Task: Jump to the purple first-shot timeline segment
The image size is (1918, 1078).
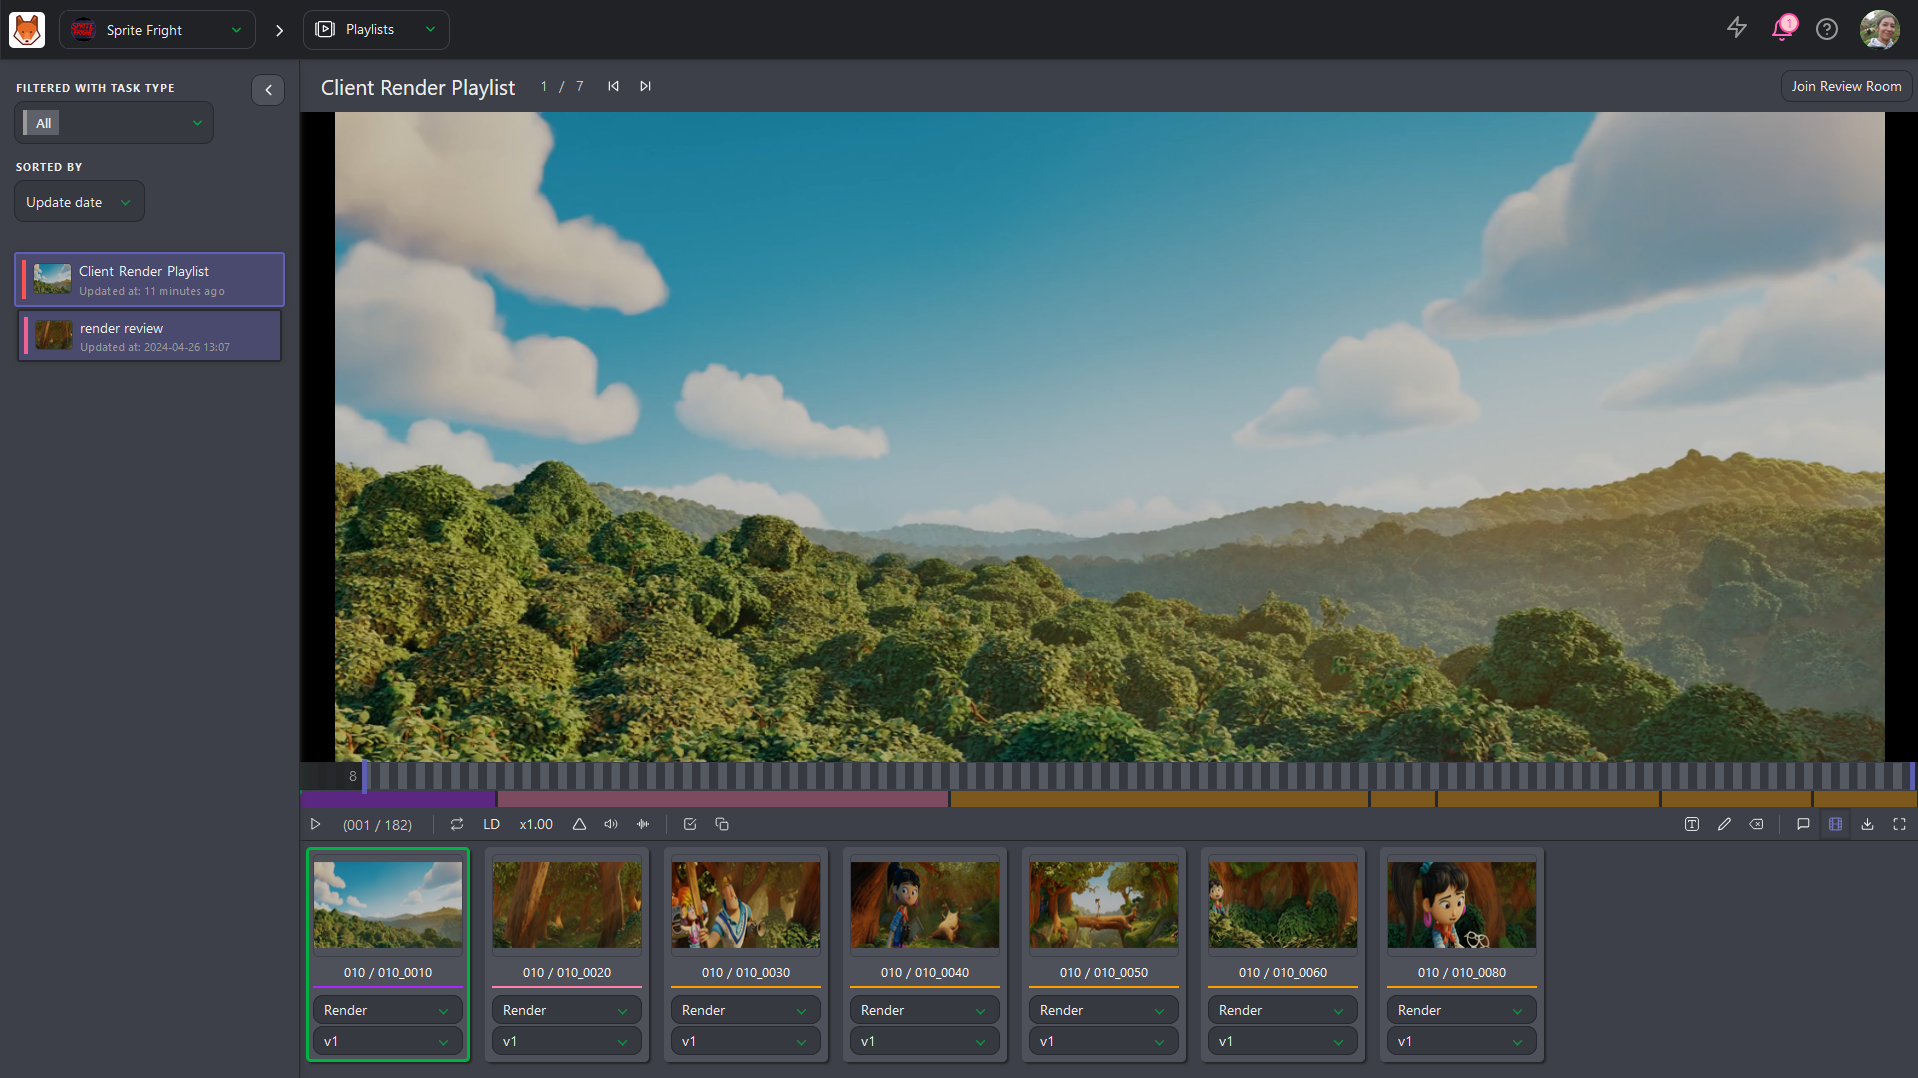Action: [398, 799]
